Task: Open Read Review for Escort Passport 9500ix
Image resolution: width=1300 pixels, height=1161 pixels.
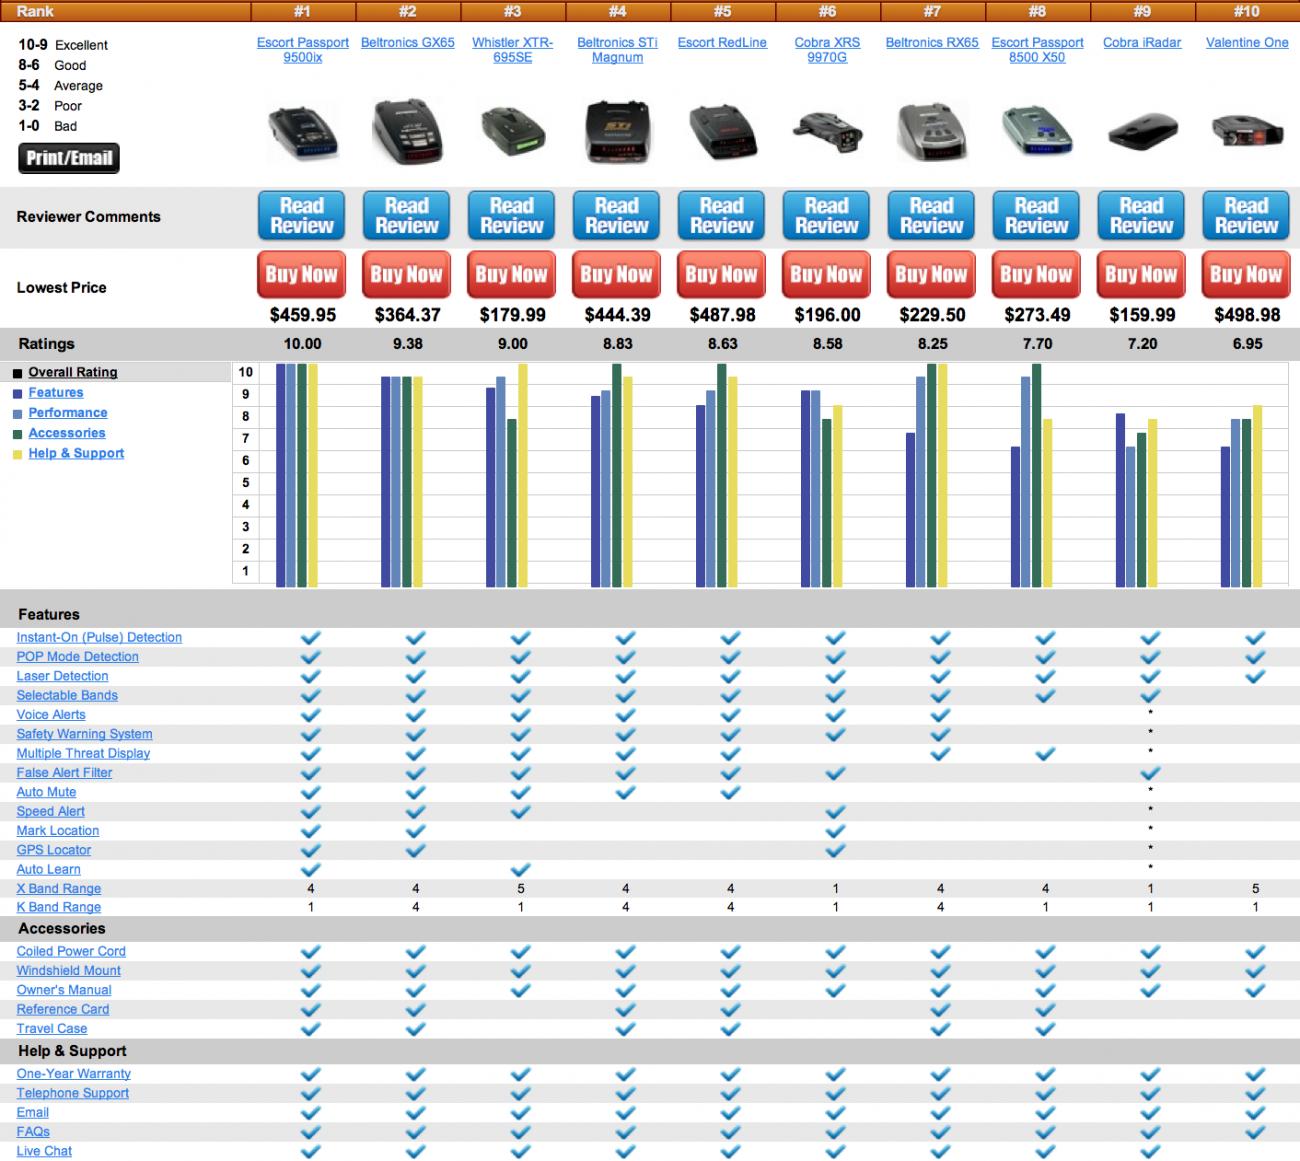Action: click(x=302, y=216)
